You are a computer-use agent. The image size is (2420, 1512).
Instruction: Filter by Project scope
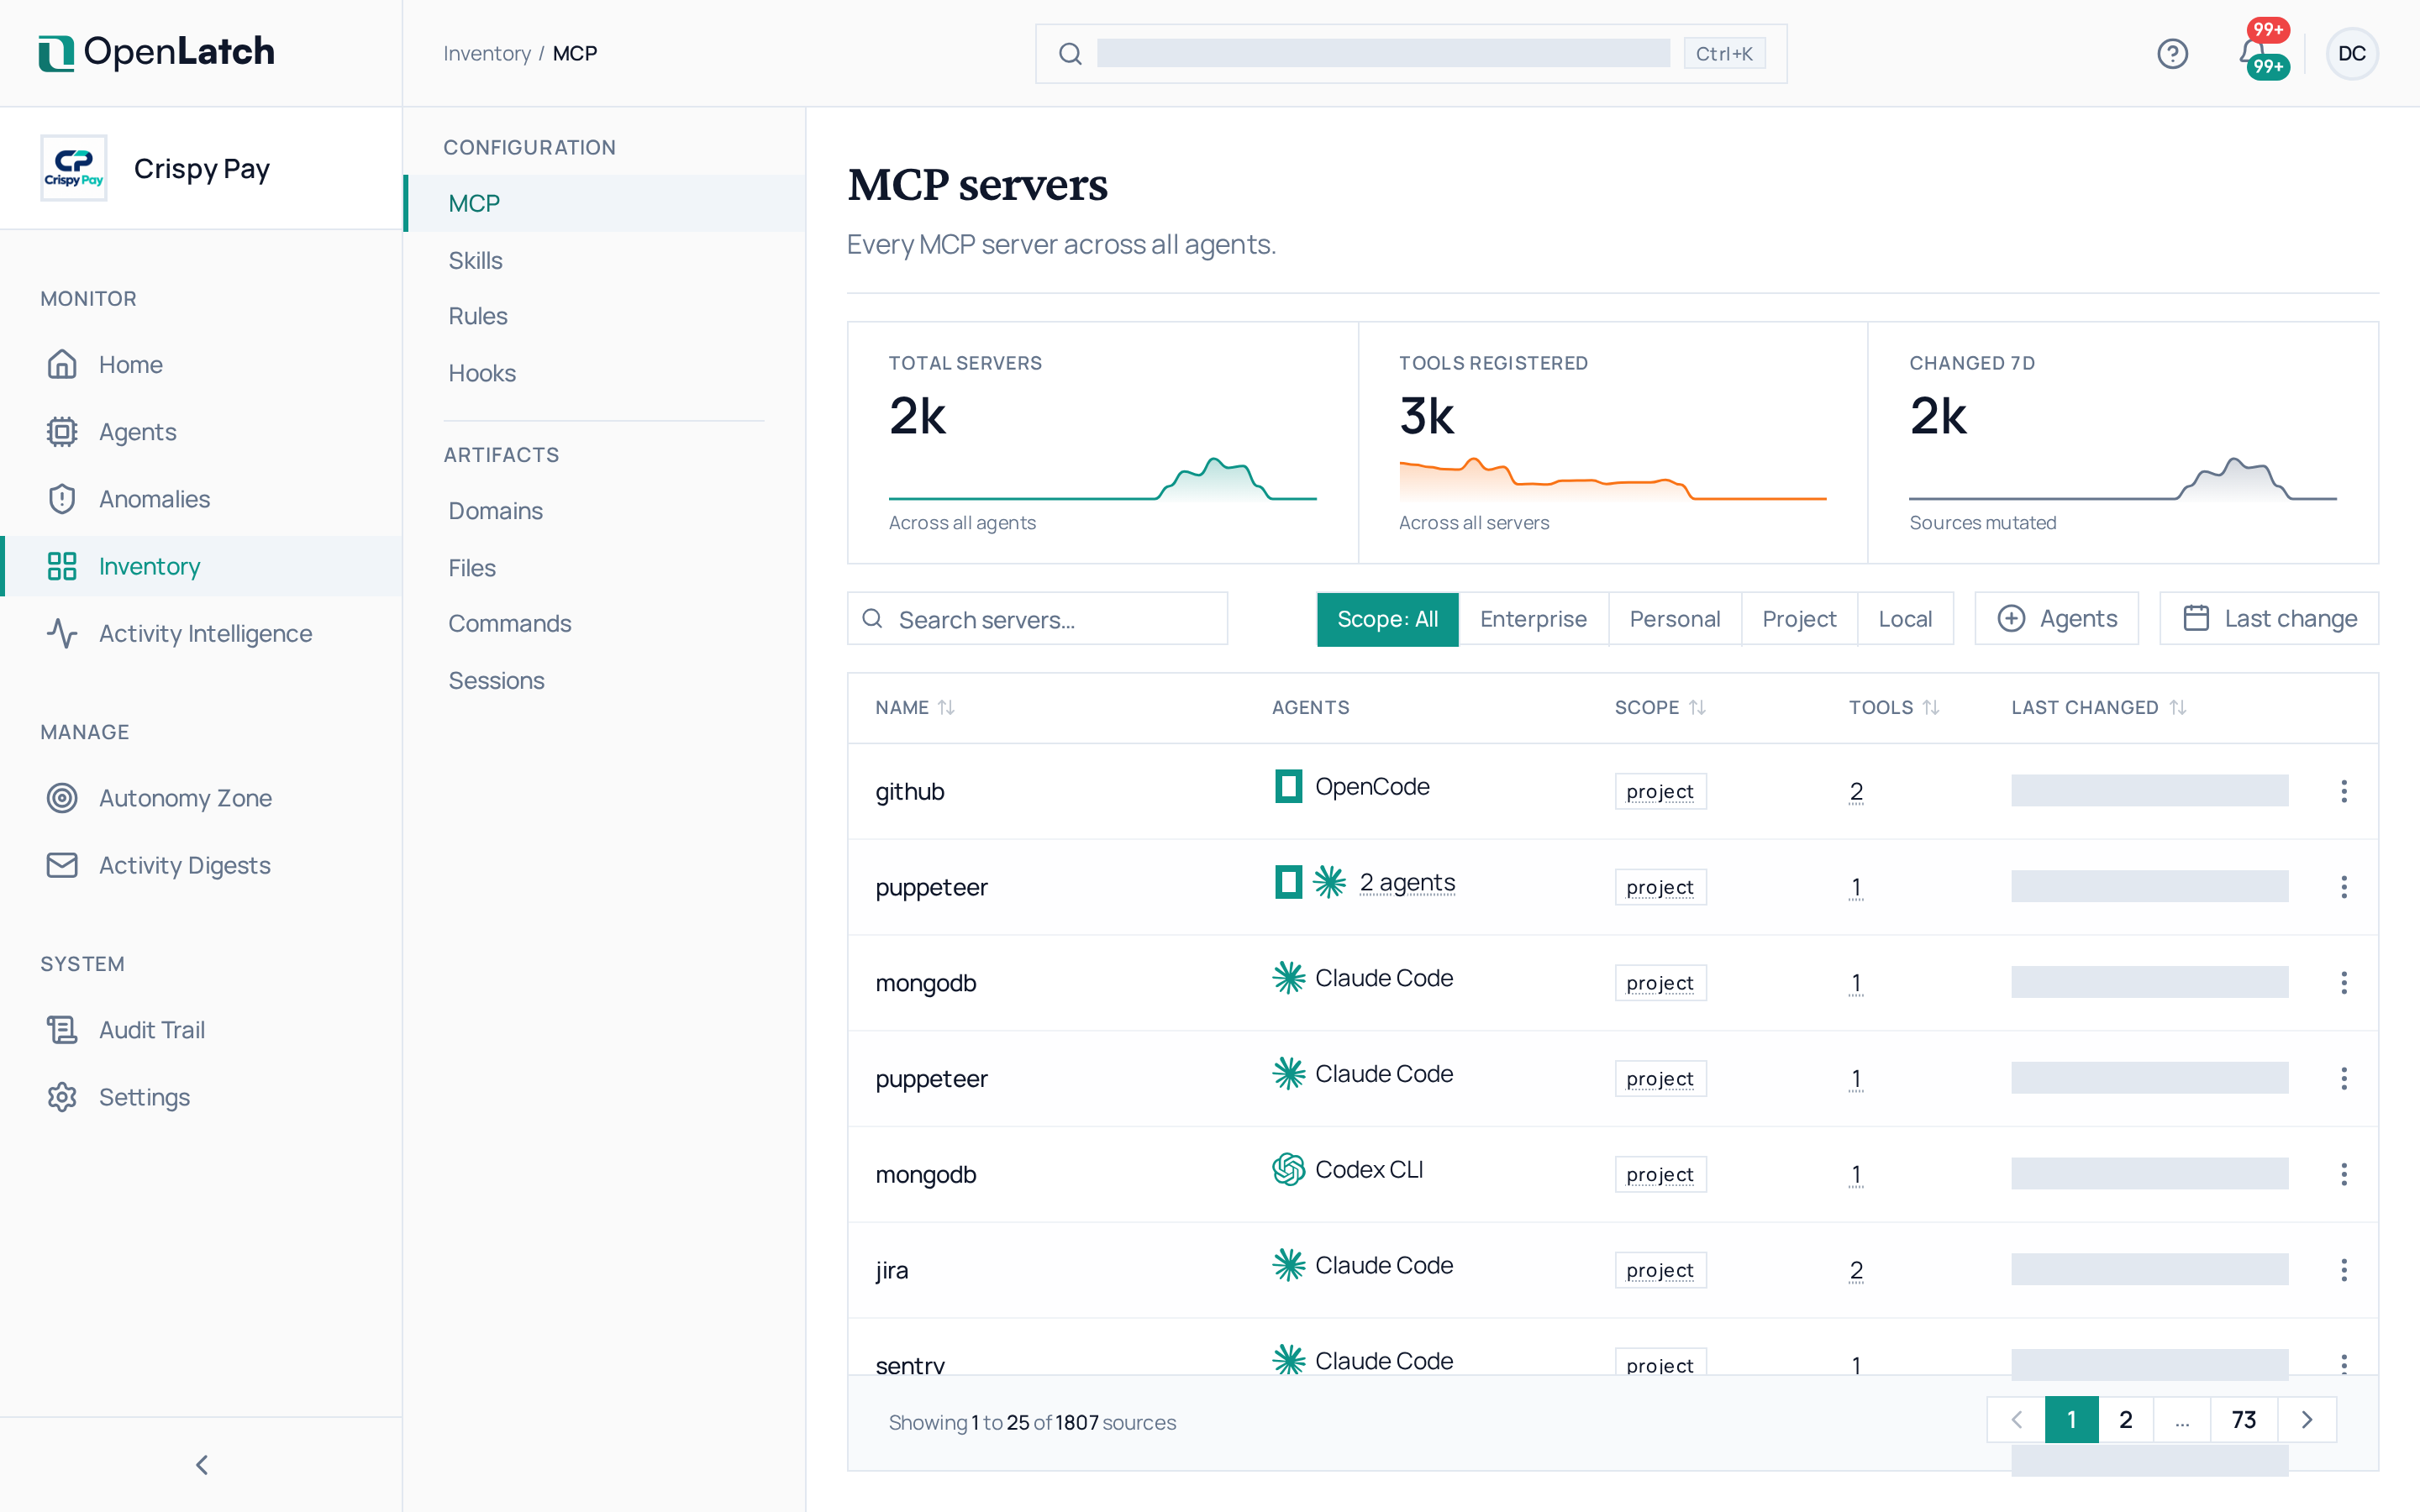[x=1798, y=619]
